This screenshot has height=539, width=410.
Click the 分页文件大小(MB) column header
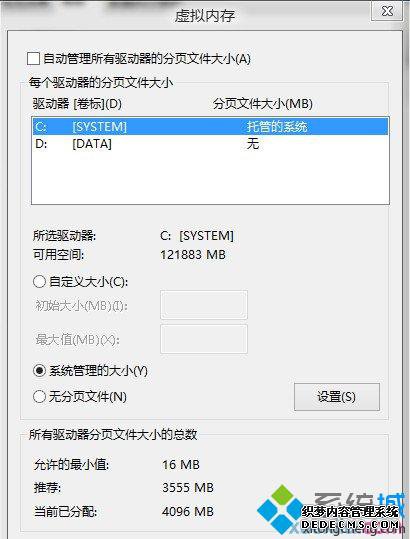point(263,103)
